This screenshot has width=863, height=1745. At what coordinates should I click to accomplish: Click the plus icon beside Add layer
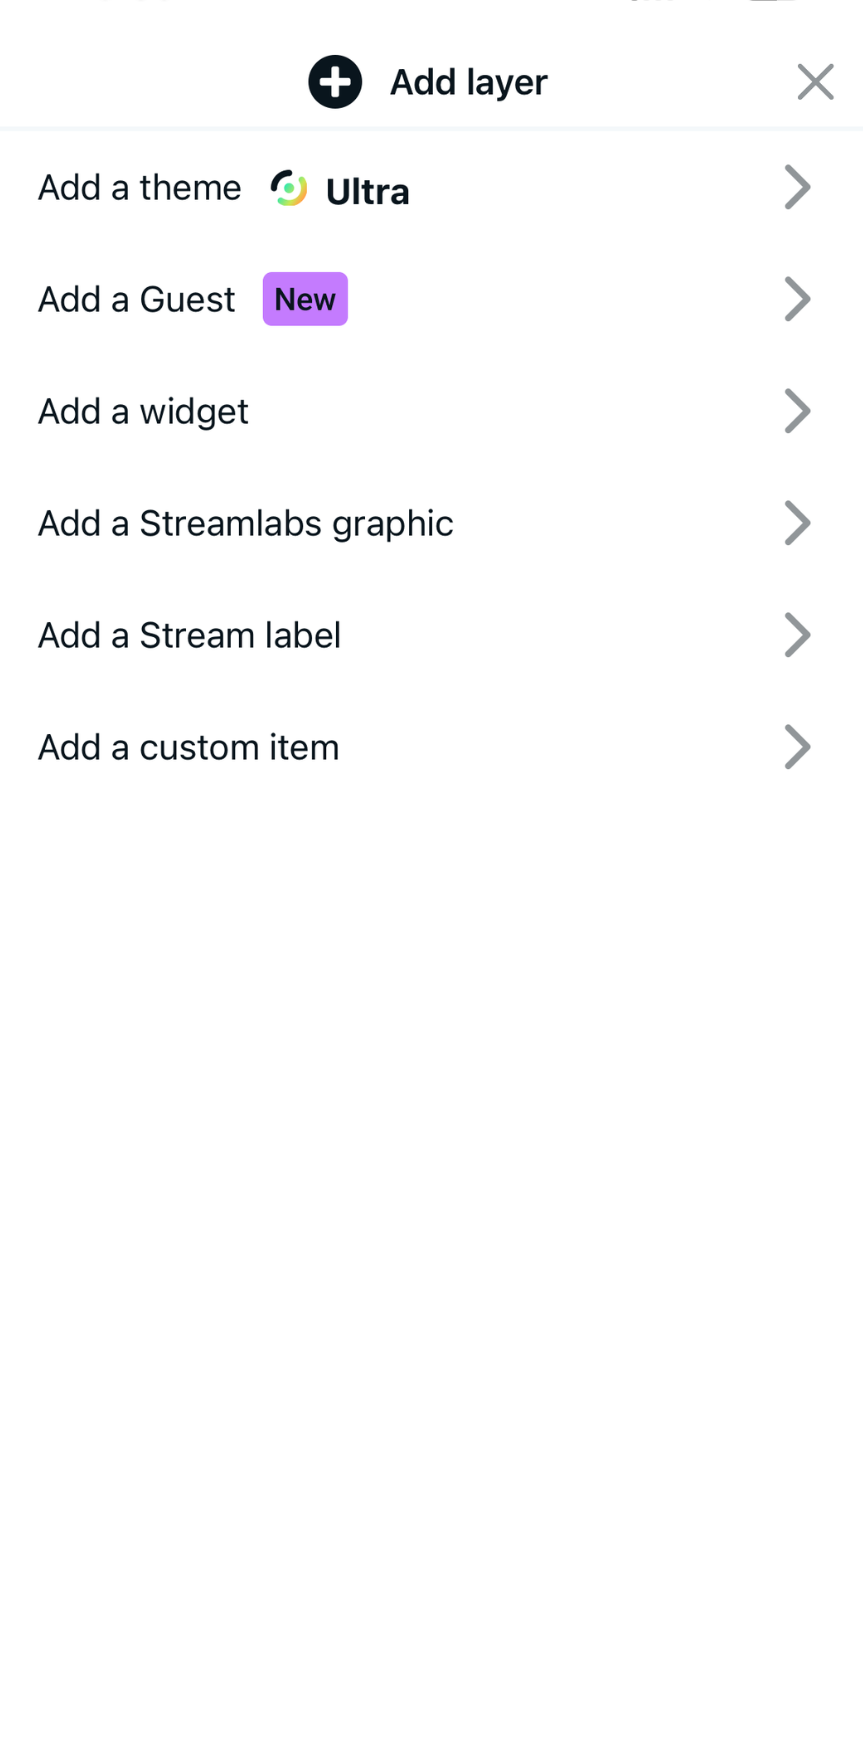(x=335, y=82)
